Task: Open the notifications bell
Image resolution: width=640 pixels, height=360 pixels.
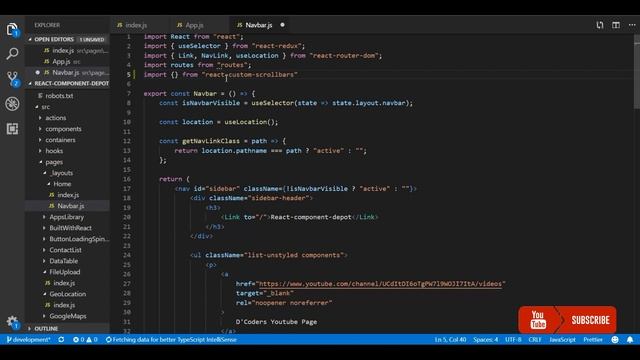Action: coord(630,340)
